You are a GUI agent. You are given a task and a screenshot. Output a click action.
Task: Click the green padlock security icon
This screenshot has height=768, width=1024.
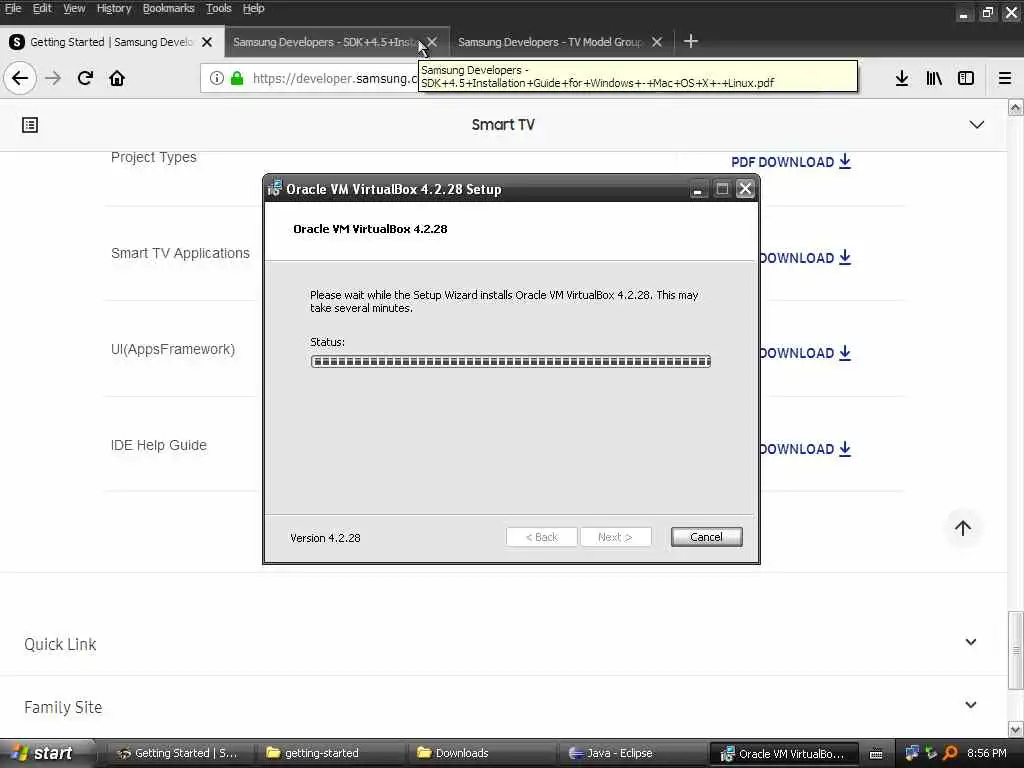(237, 78)
